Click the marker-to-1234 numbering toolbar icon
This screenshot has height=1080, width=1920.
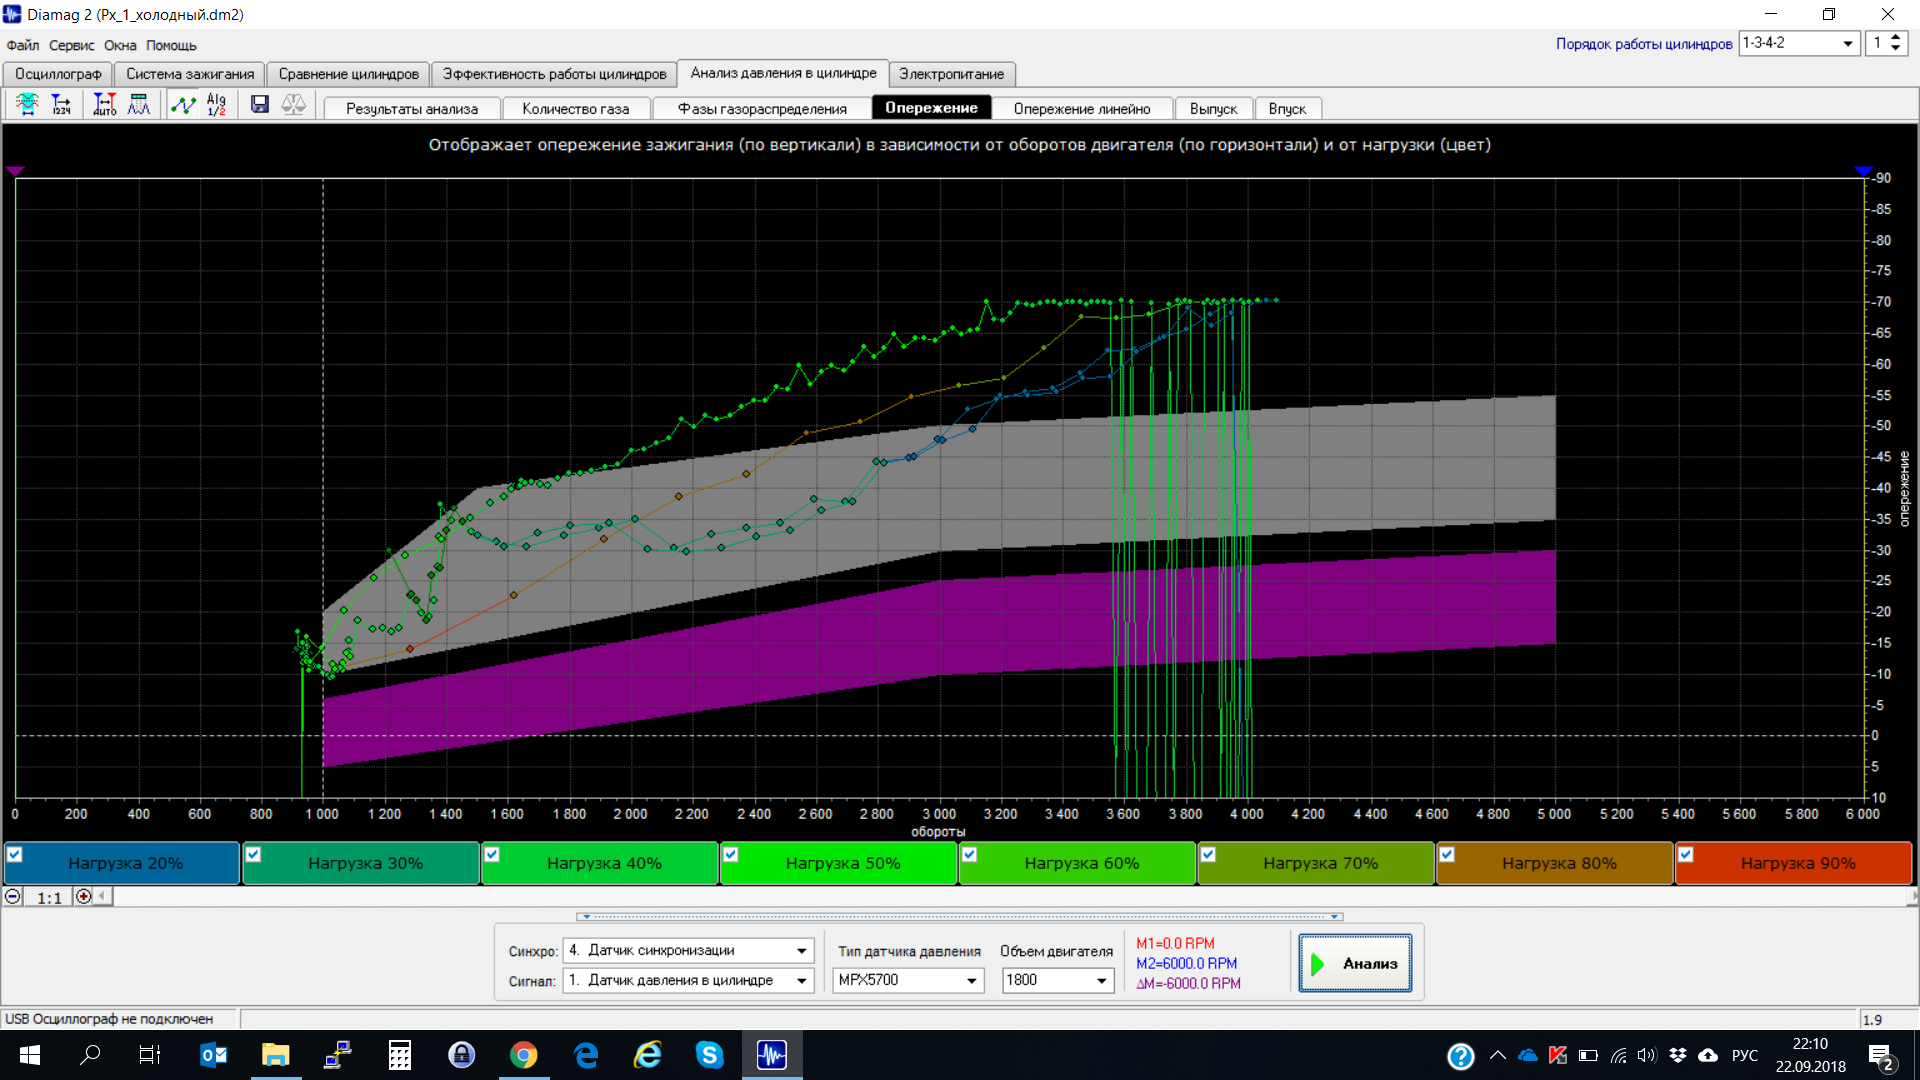click(61, 104)
